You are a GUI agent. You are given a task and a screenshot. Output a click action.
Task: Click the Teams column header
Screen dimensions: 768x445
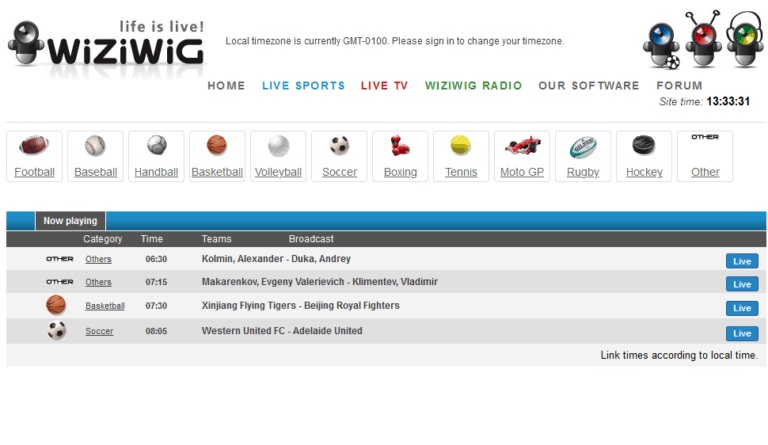point(216,239)
